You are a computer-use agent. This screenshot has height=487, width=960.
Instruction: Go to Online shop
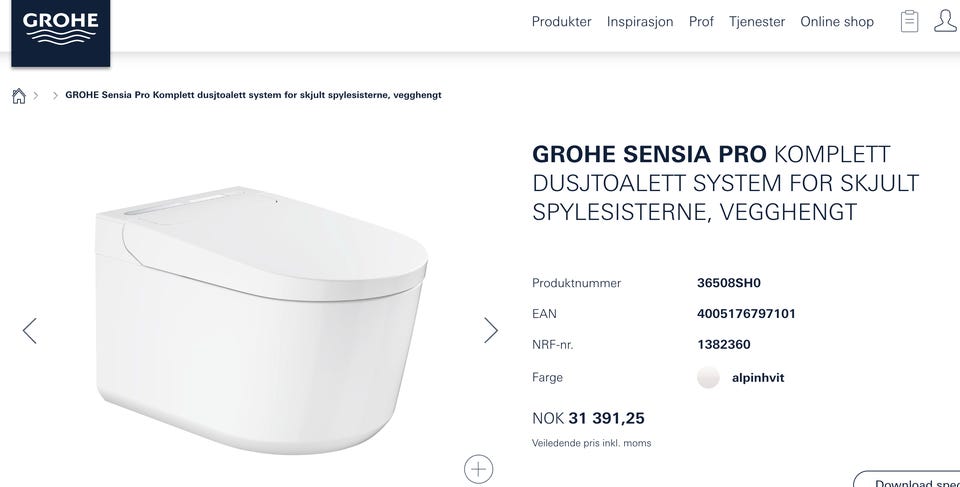837,21
